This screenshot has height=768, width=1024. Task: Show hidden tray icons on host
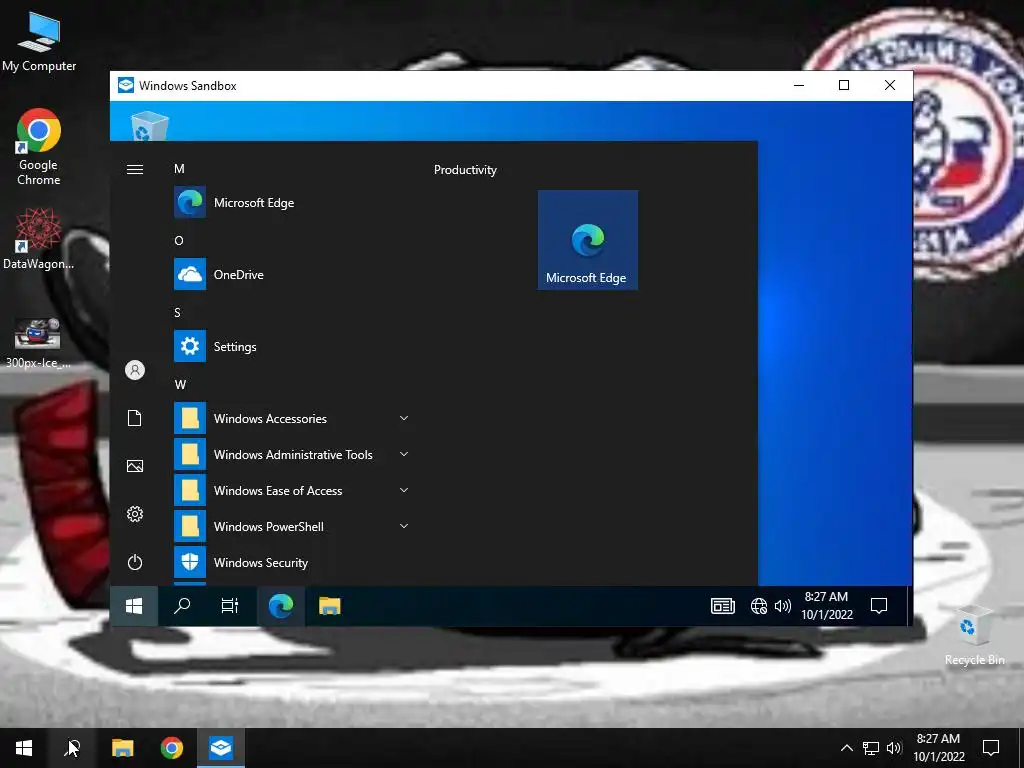(846, 748)
